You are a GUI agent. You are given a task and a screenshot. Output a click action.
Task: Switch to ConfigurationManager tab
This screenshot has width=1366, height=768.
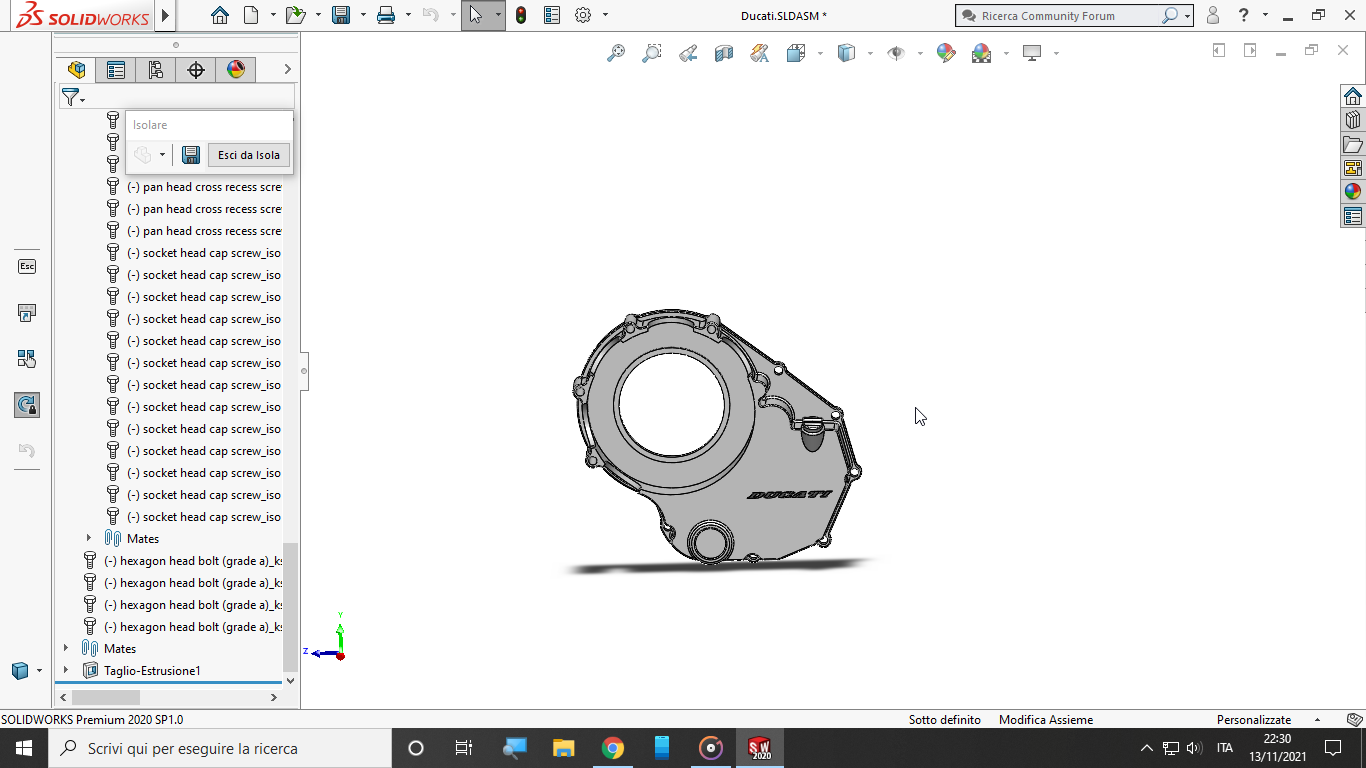156,69
